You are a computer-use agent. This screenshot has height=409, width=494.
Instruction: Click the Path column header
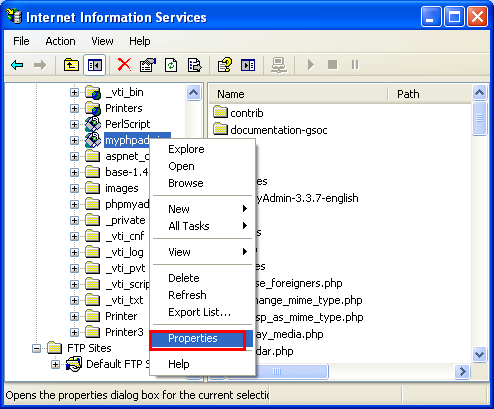[x=430, y=94]
